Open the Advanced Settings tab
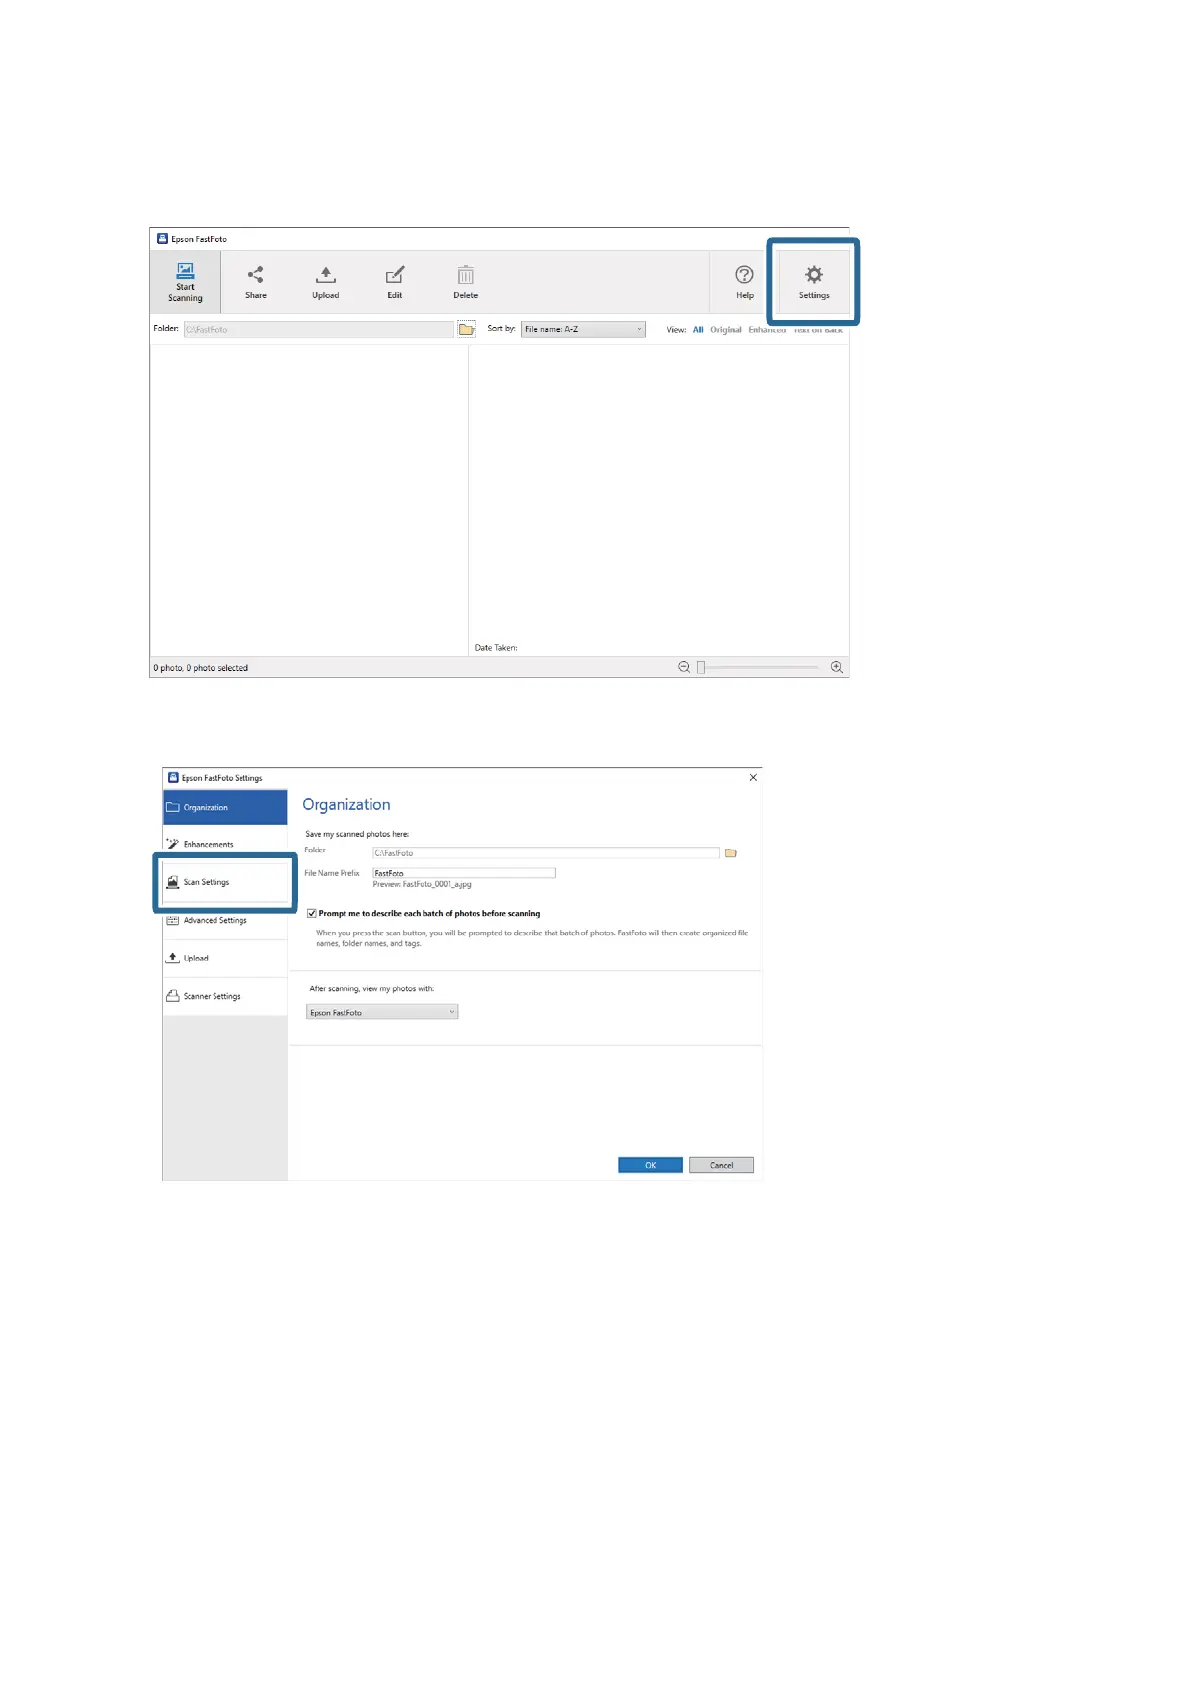Viewport: 1190px width, 1684px height. tap(225, 920)
